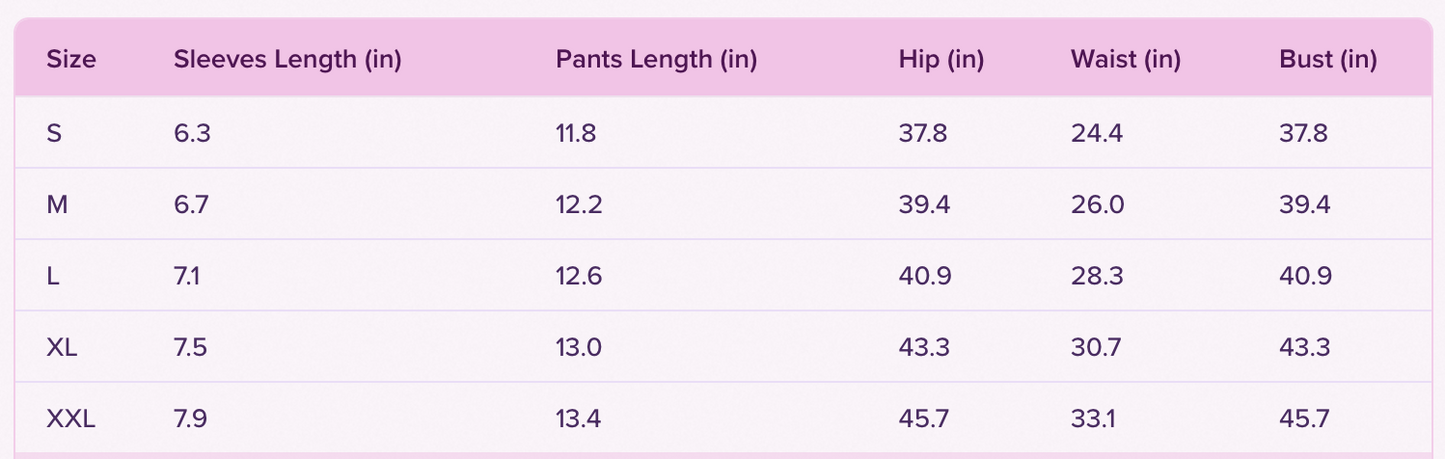This screenshot has width=1445, height=459.
Task: Click pants length value 12.2
Action: [579, 204]
